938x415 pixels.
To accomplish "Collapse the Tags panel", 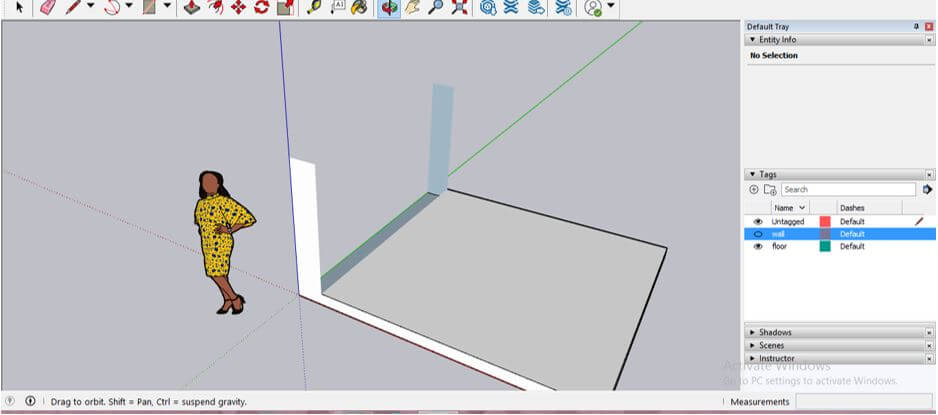I will pyautogui.click(x=753, y=175).
